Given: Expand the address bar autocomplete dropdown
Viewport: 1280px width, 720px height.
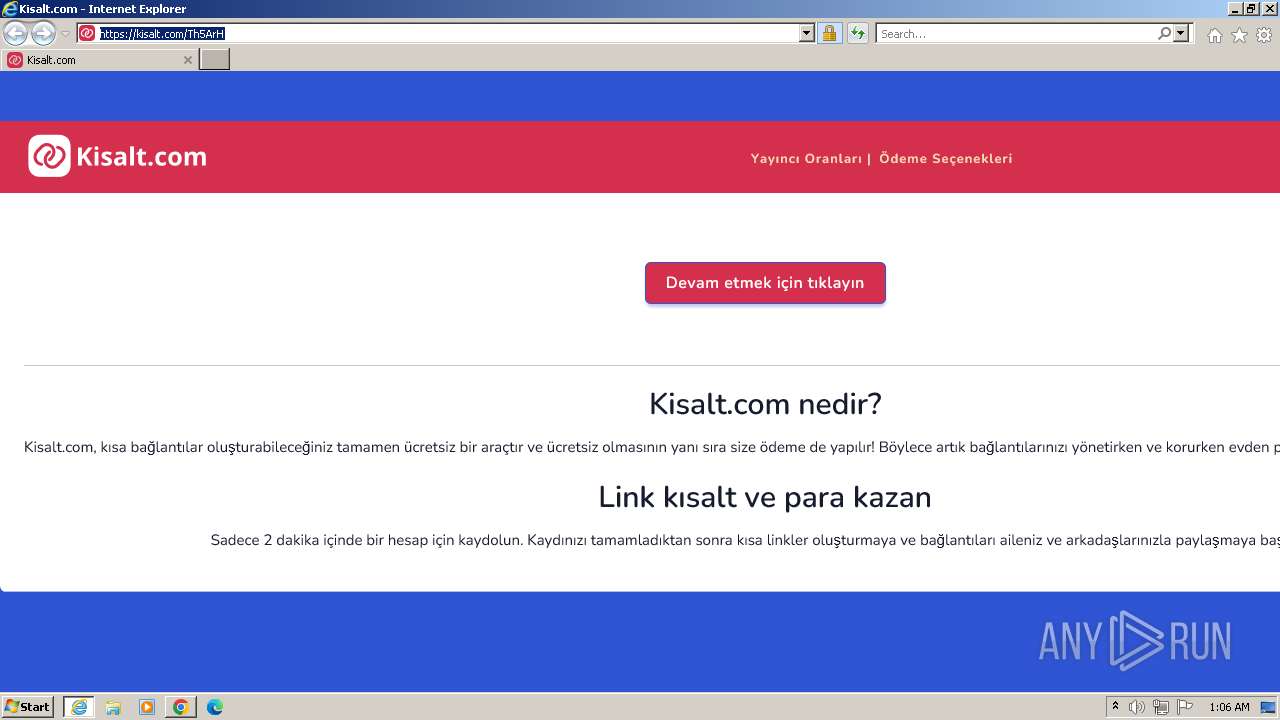Looking at the screenshot, I should [807, 33].
